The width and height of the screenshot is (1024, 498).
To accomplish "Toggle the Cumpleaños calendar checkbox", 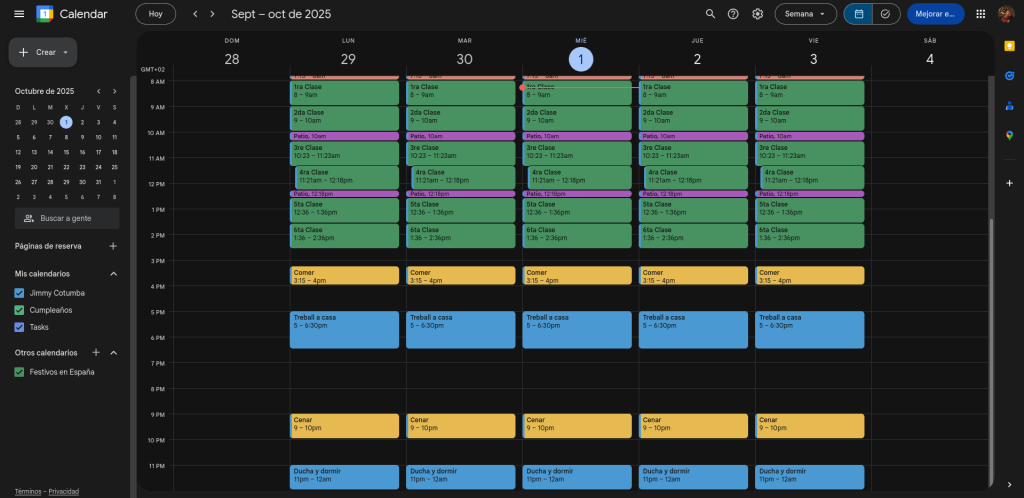I will point(19,310).
